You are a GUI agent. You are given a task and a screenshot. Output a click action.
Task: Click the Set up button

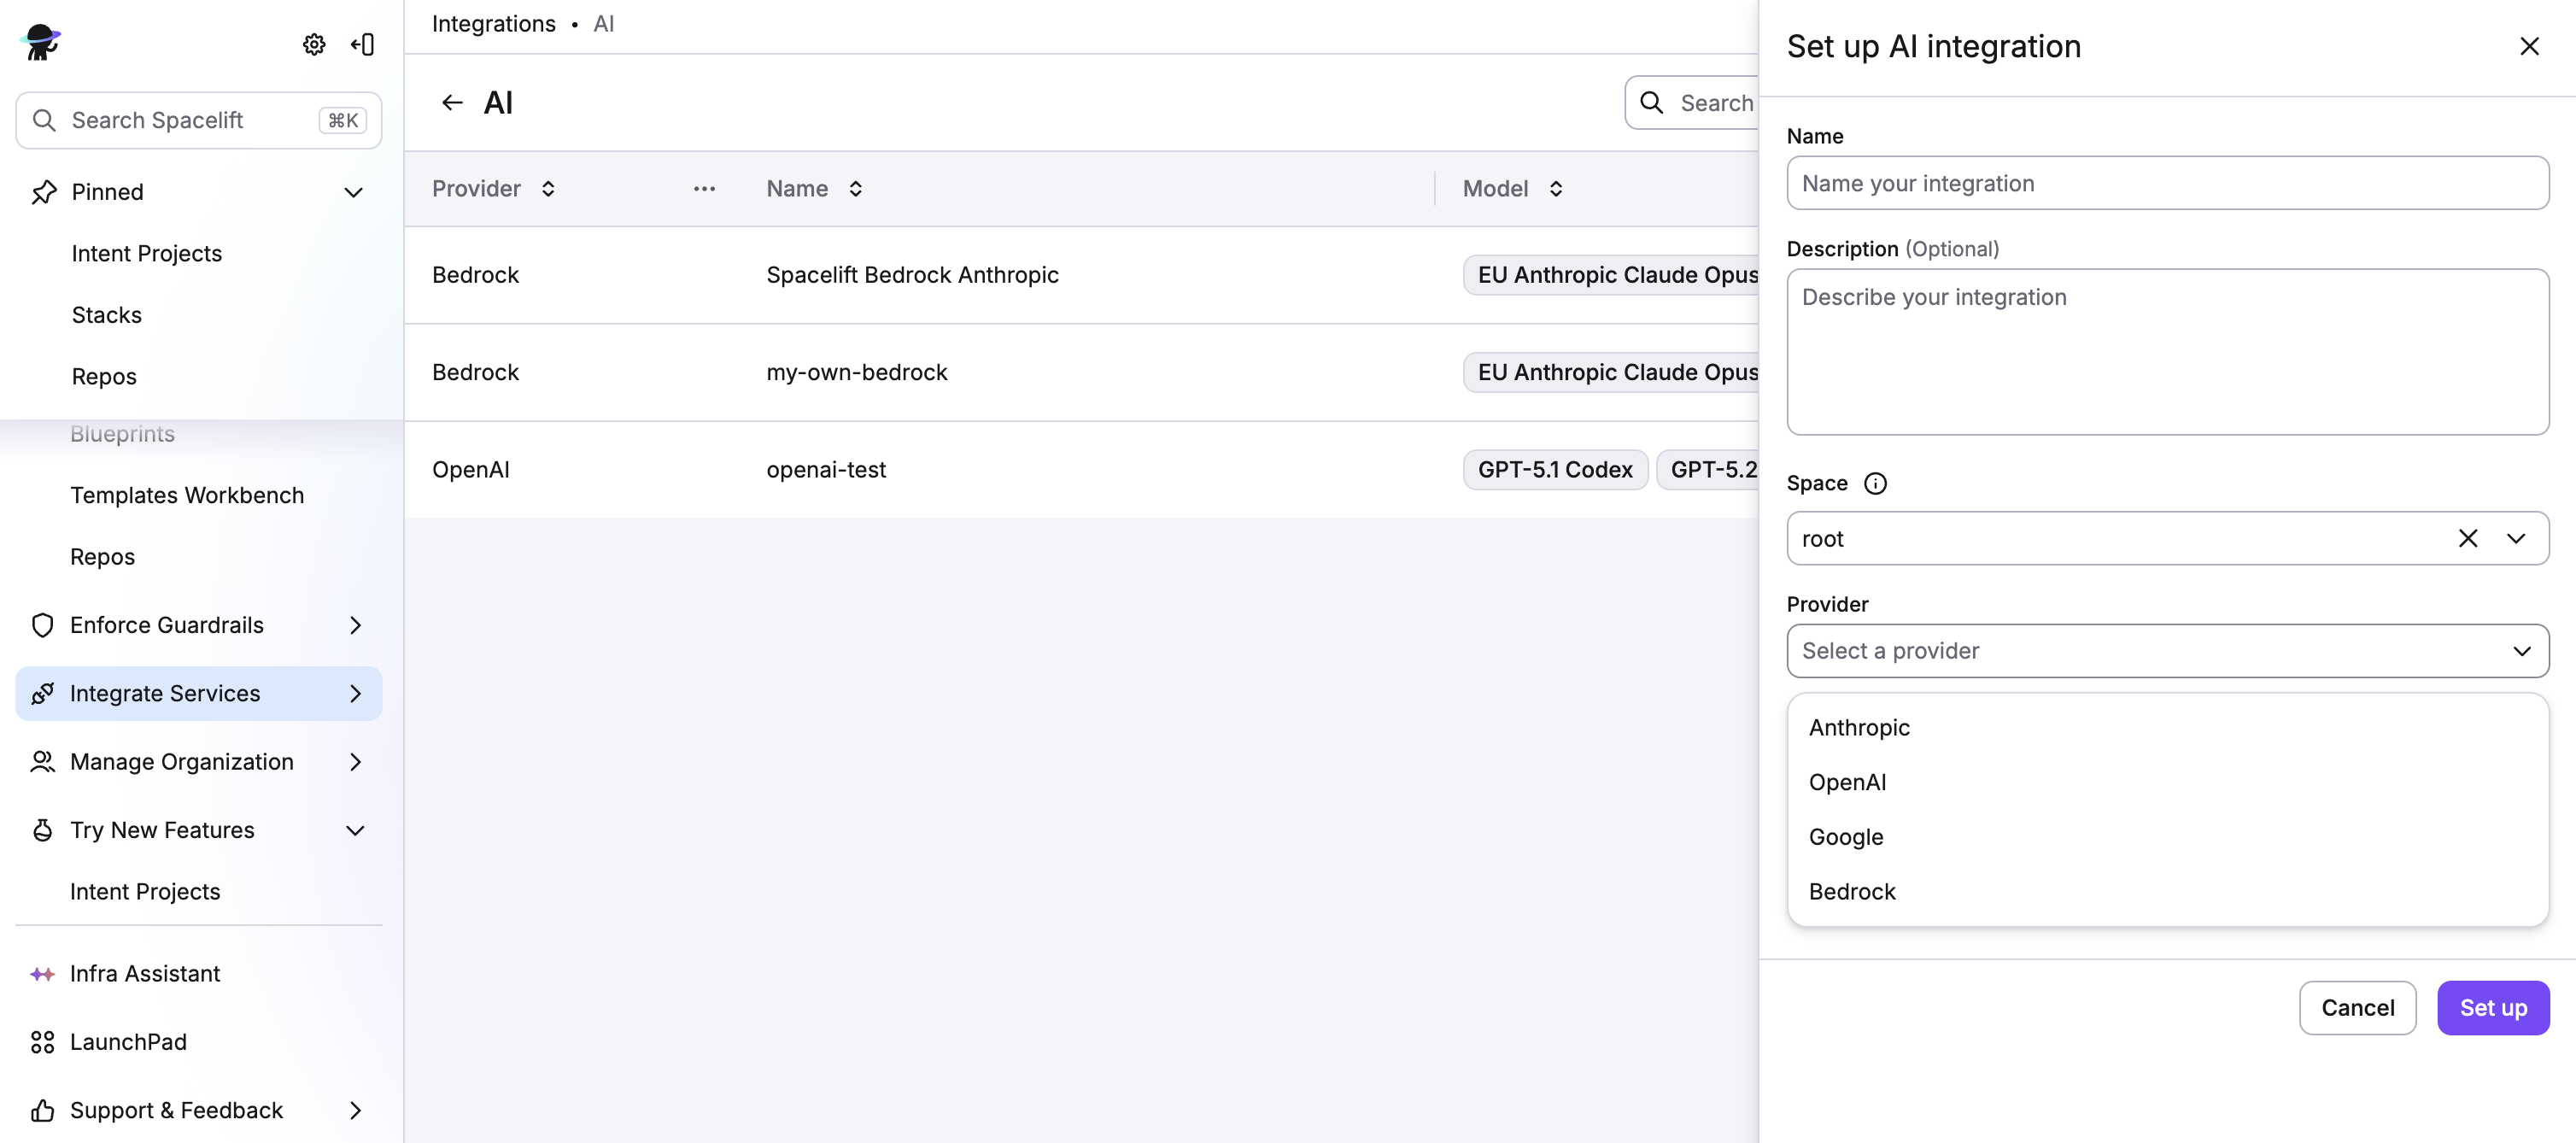(2493, 1008)
